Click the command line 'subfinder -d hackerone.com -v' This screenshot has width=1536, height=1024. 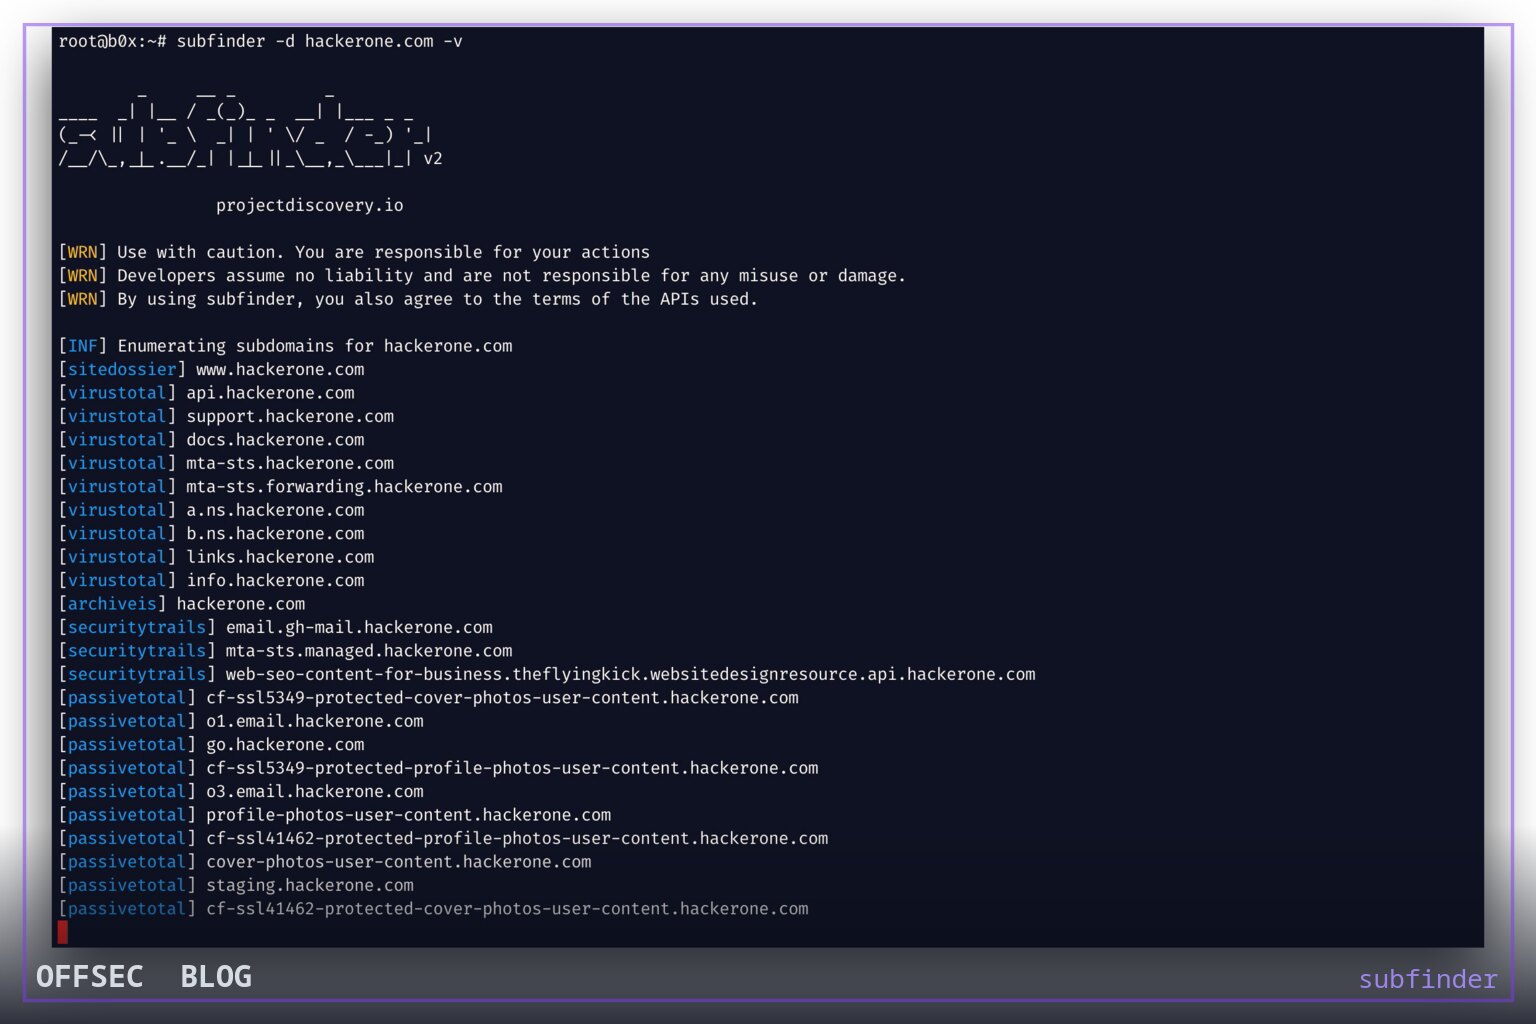[319, 42]
